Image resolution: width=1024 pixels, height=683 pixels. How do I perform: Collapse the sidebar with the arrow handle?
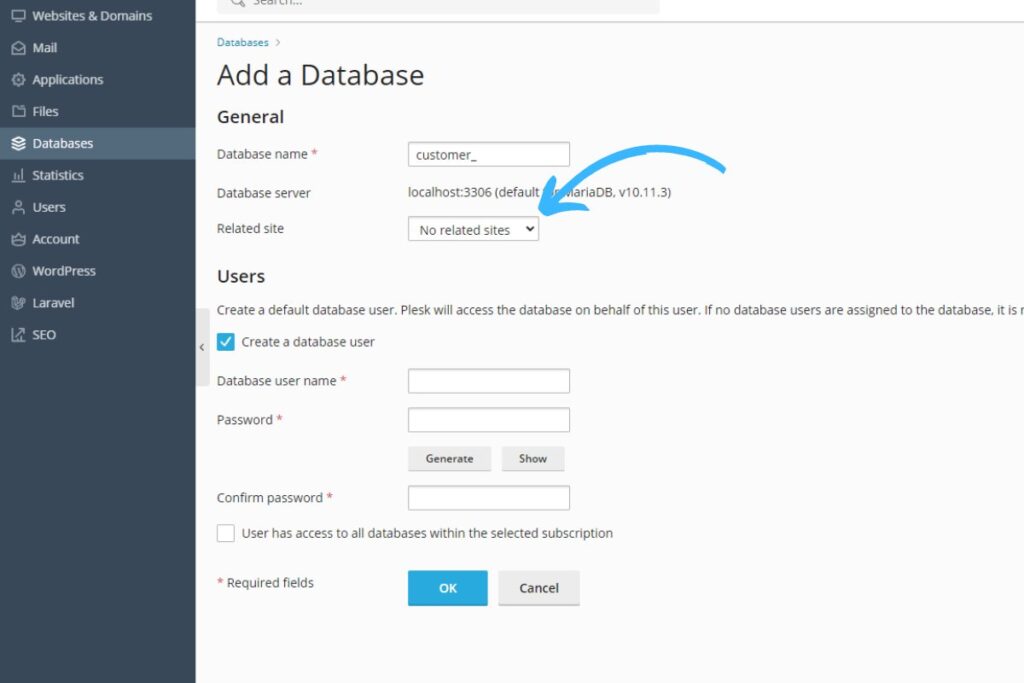coord(202,347)
